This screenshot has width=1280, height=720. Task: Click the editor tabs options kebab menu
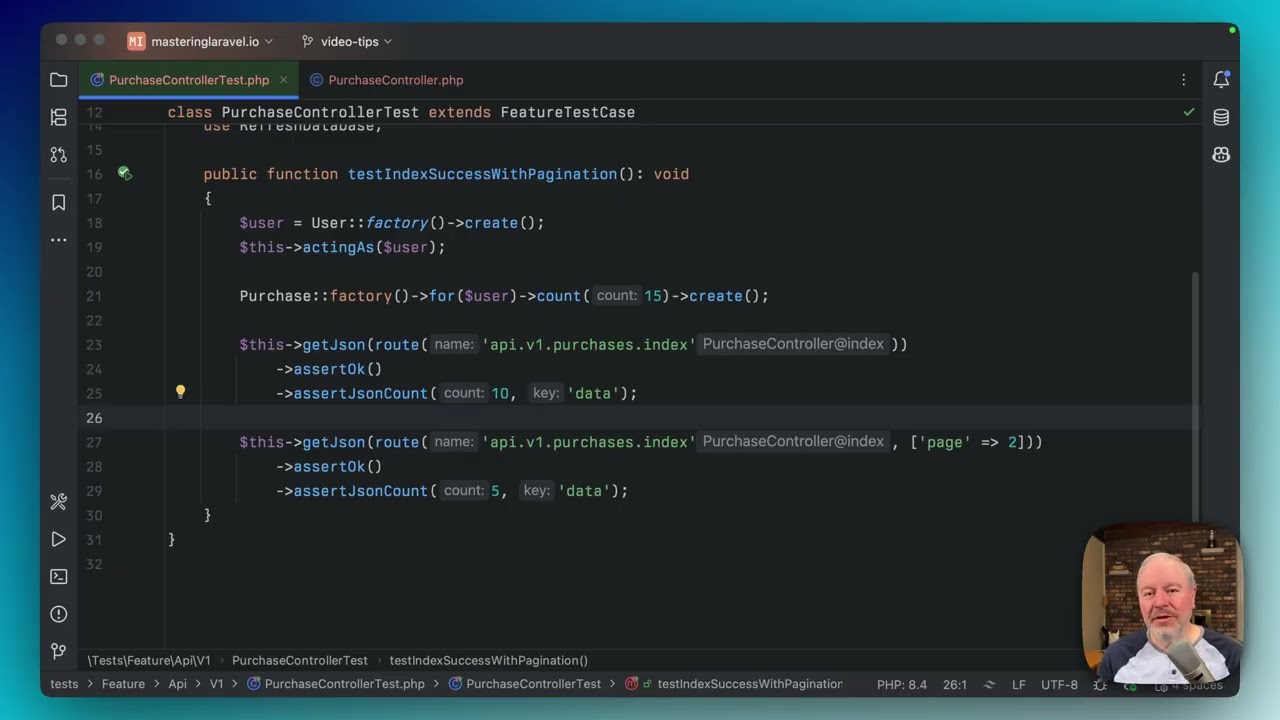pyautogui.click(x=1184, y=80)
